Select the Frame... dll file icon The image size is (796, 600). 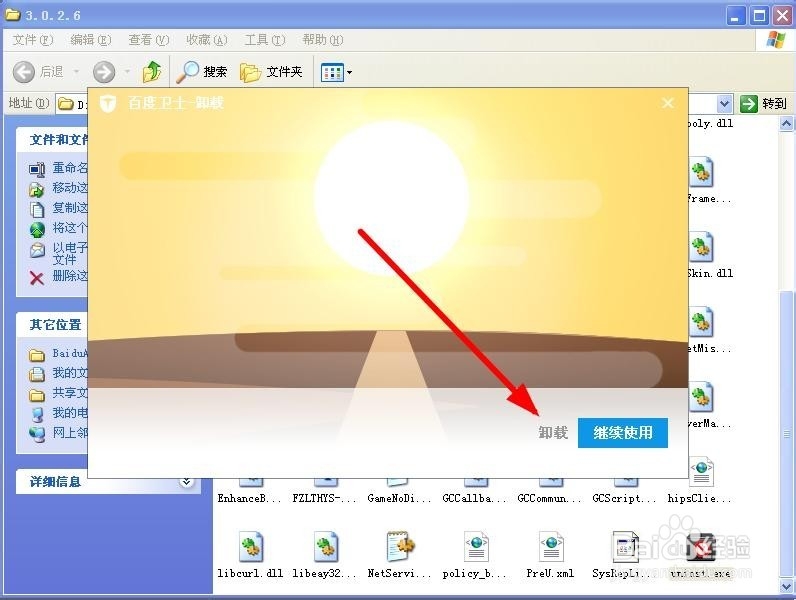pos(702,173)
